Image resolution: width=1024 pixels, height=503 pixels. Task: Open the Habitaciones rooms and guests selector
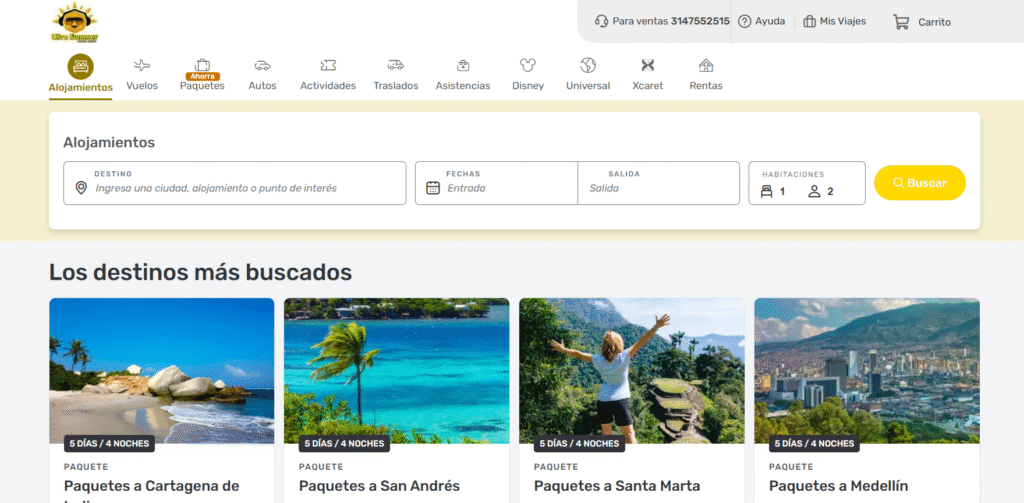pyautogui.click(x=807, y=183)
